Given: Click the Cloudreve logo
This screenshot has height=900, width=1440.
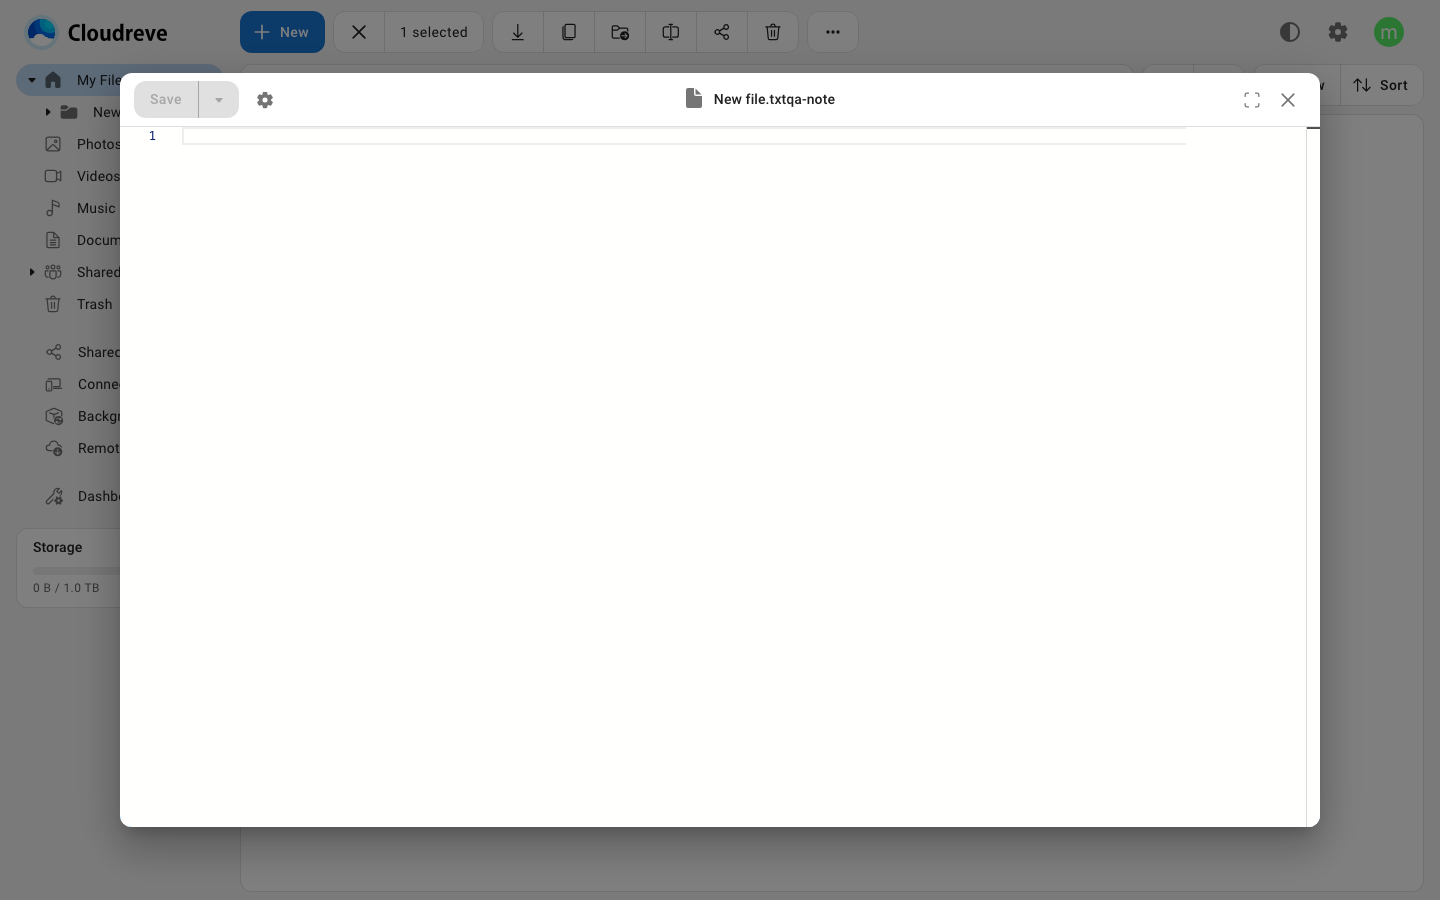Looking at the screenshot, I should tap(97, 32).
